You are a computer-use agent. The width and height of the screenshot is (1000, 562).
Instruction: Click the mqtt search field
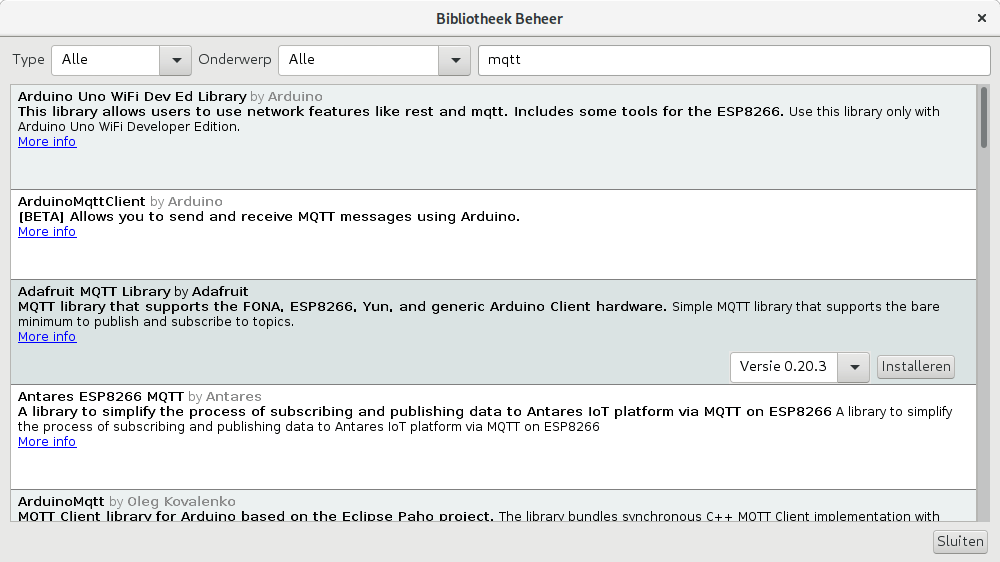733,60
